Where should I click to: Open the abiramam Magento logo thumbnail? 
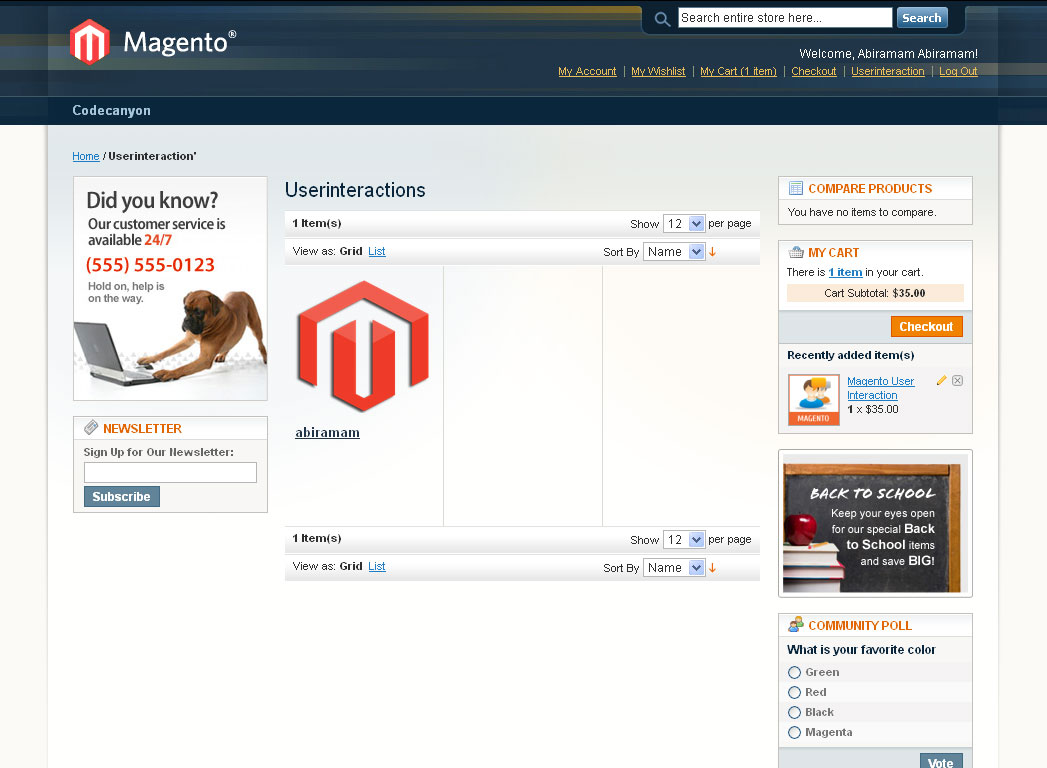[363, 346]
